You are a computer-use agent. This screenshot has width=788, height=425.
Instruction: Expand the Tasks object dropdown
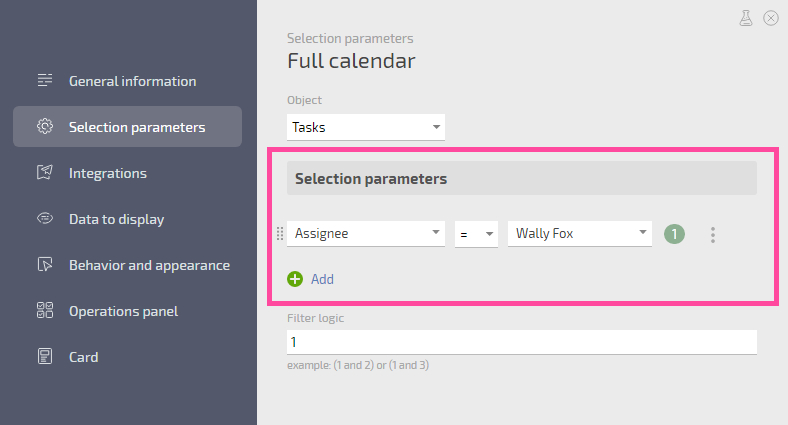(x=366, y=127)
